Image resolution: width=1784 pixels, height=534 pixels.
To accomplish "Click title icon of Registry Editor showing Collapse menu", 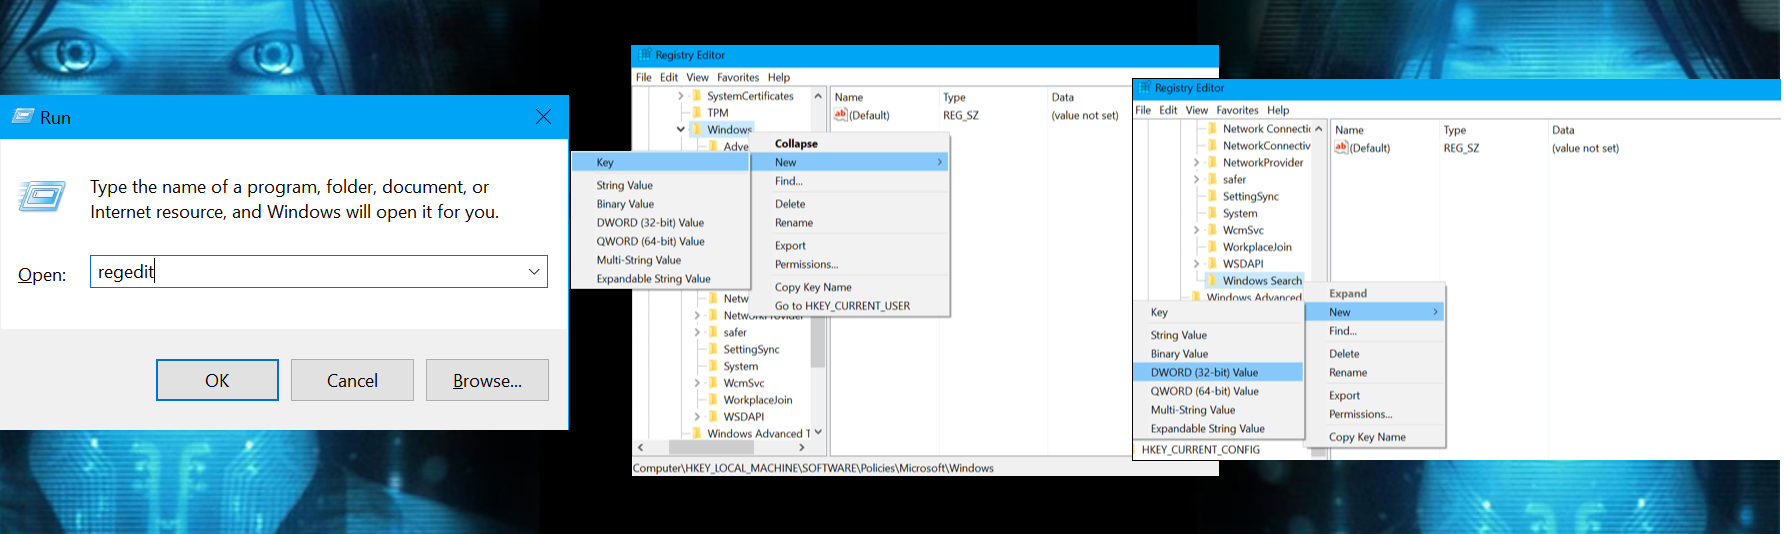I will tap(644, 55).
